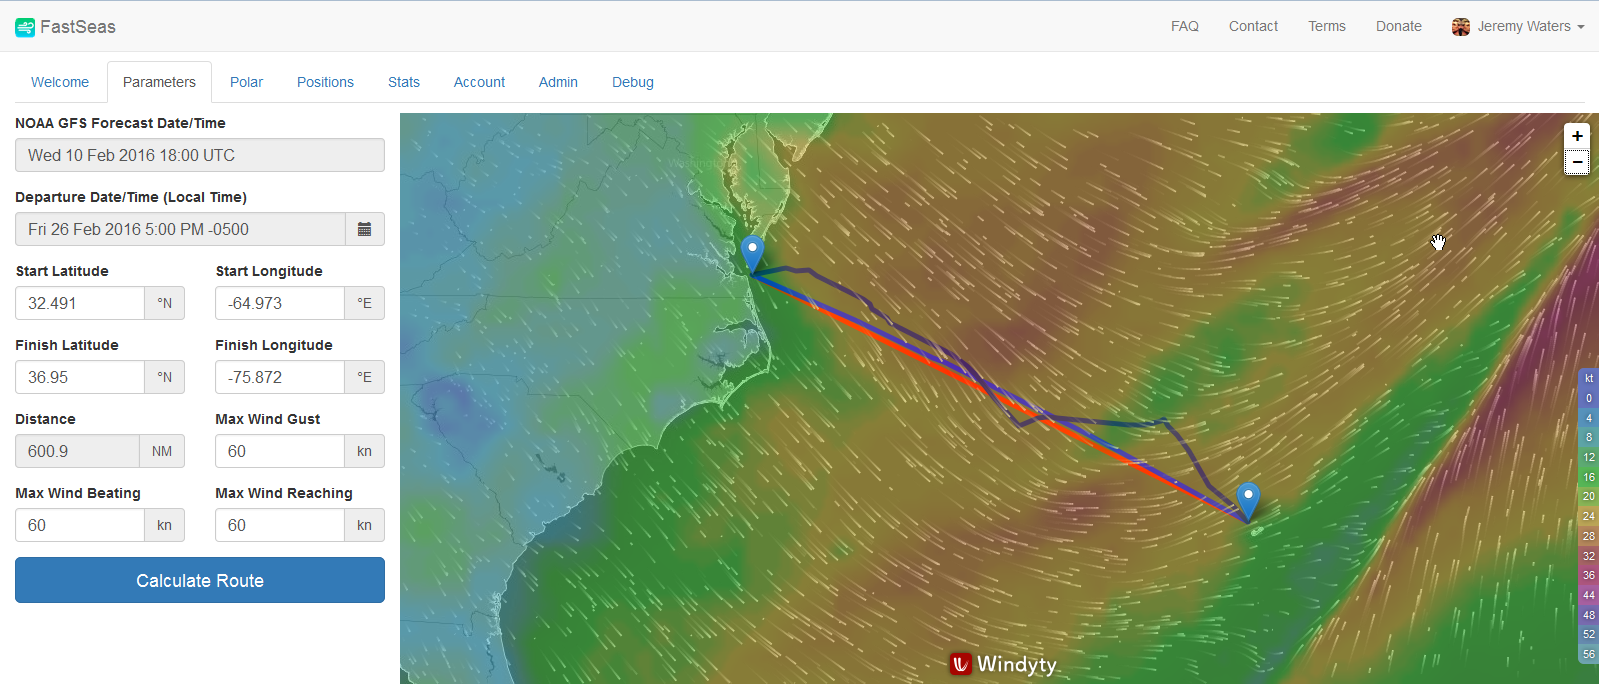Edit the Max Wind Gust field
This screenshot has width=1599, height=692.
click(x=280, y=451)
